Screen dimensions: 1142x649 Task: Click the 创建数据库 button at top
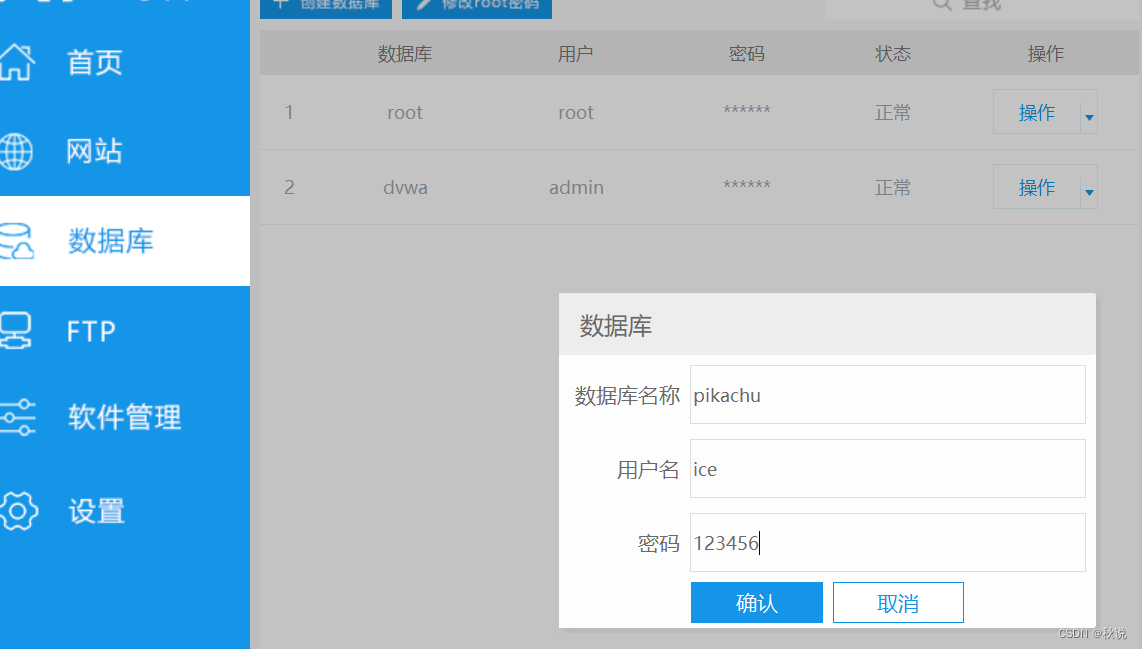coord(326,7)
